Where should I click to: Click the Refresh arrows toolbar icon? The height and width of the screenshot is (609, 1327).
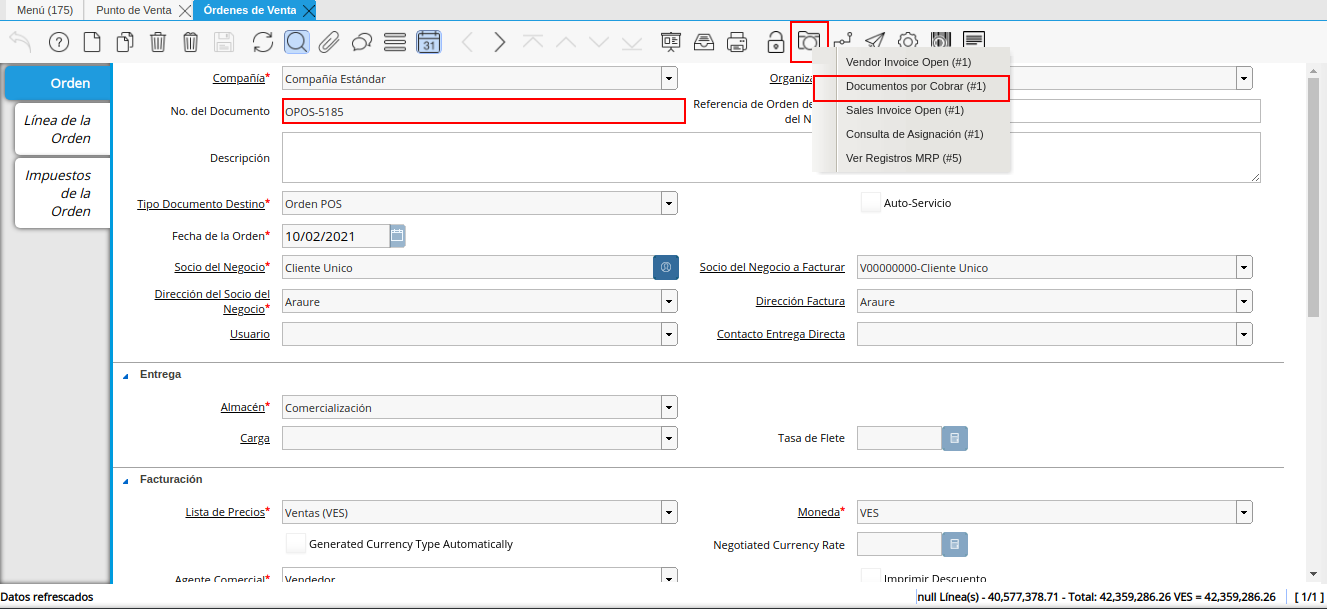[263, 42]
